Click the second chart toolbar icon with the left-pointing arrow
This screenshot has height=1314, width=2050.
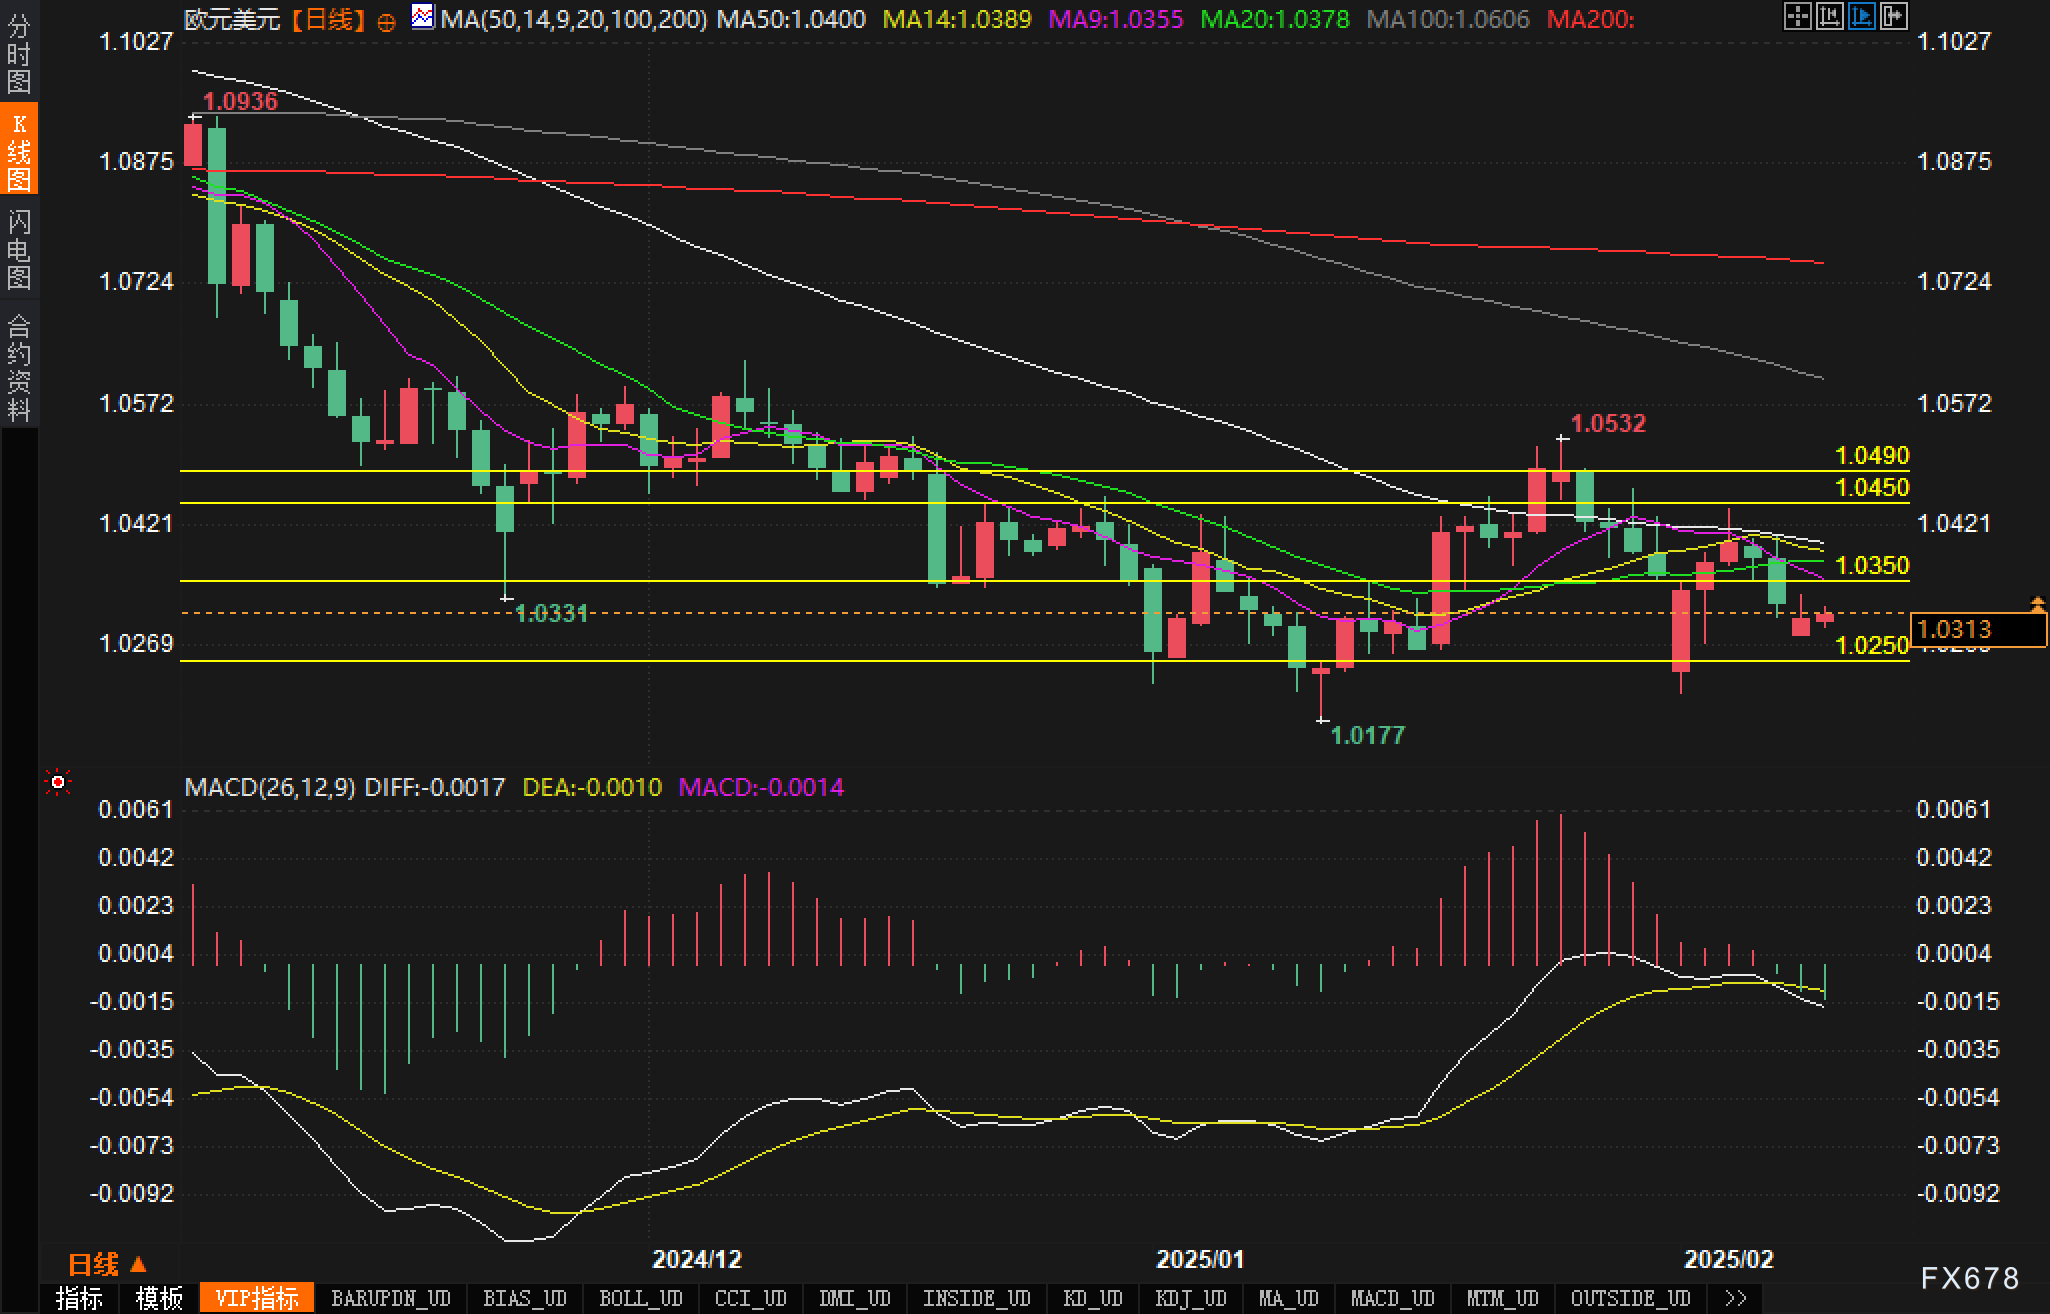[1829, 16]
